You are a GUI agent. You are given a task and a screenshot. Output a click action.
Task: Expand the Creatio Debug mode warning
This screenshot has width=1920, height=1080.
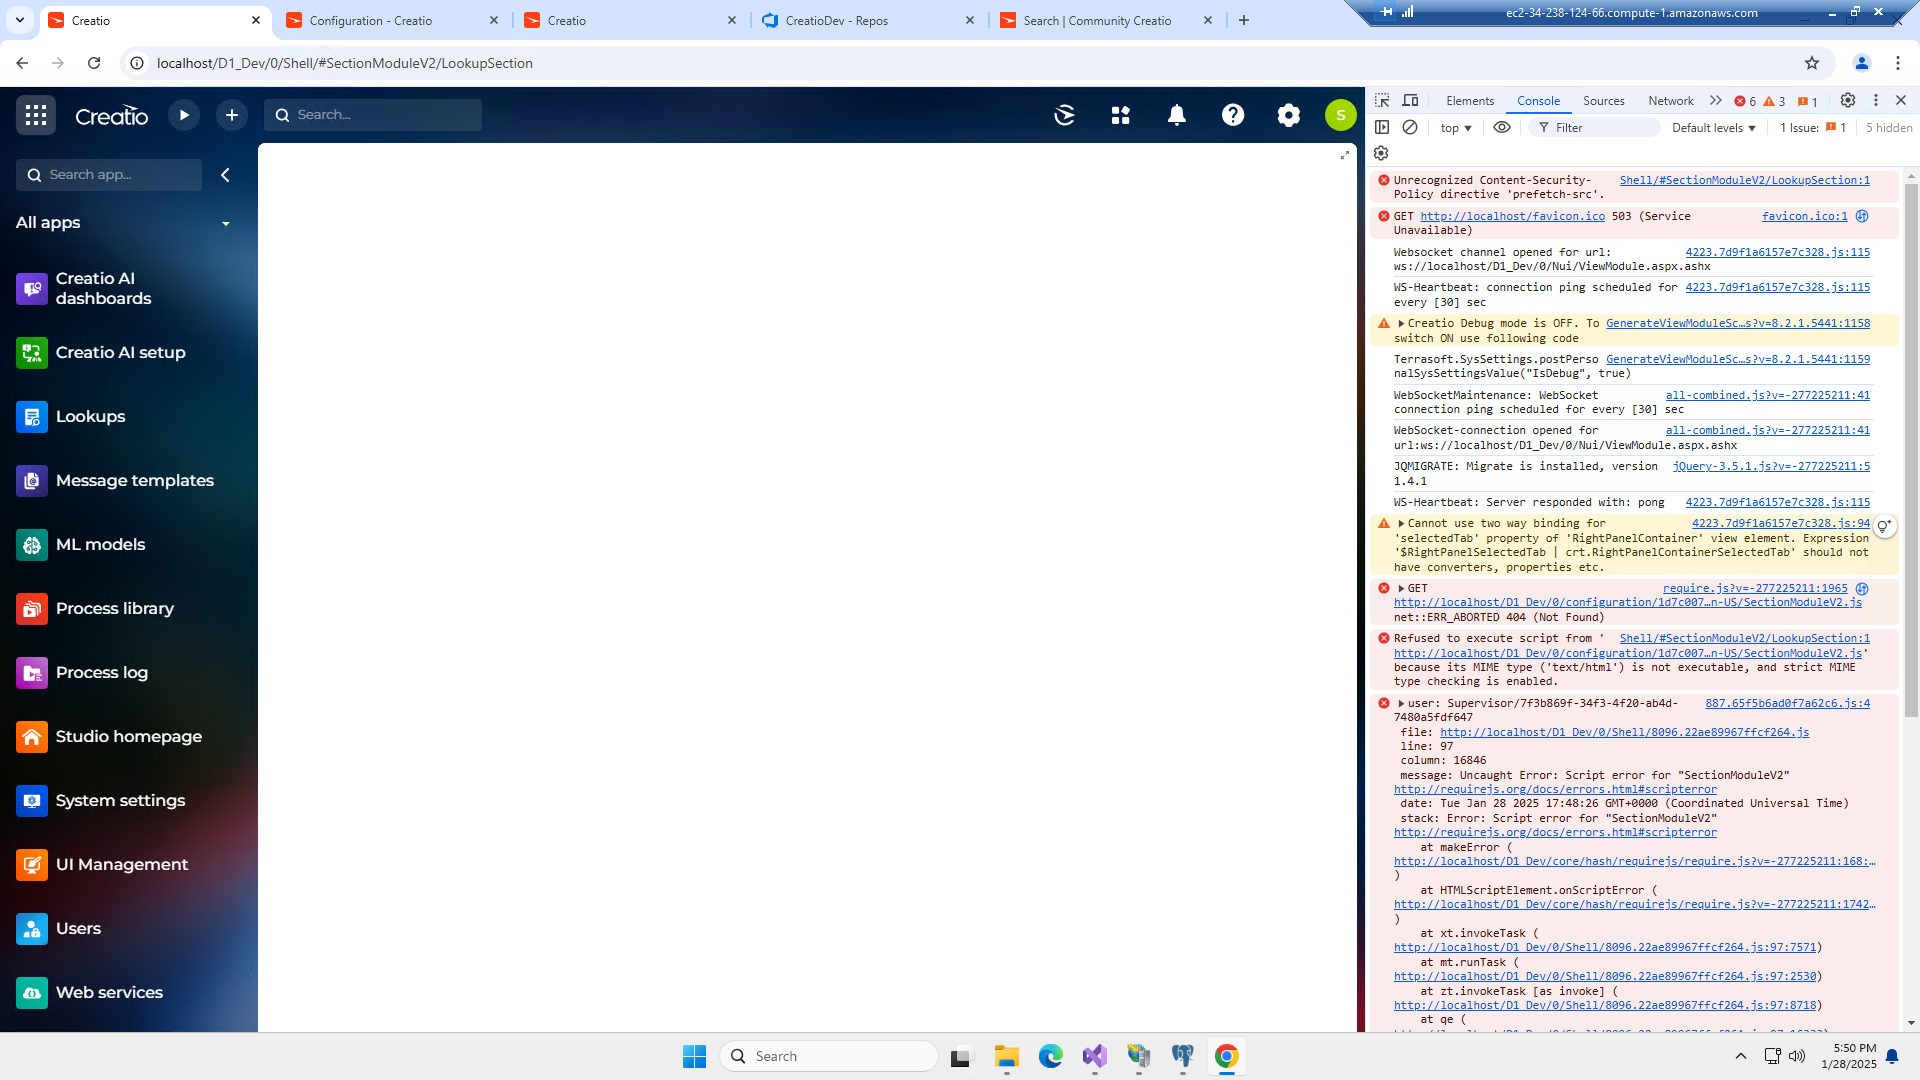(1401, 324)
